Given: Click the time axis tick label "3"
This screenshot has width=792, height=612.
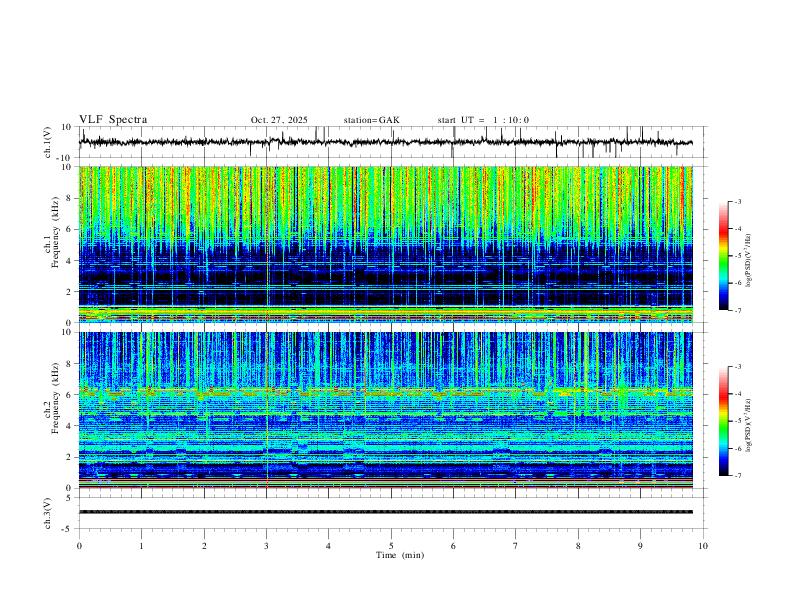Looking at the screenshot, I should [x=266, y=546].
